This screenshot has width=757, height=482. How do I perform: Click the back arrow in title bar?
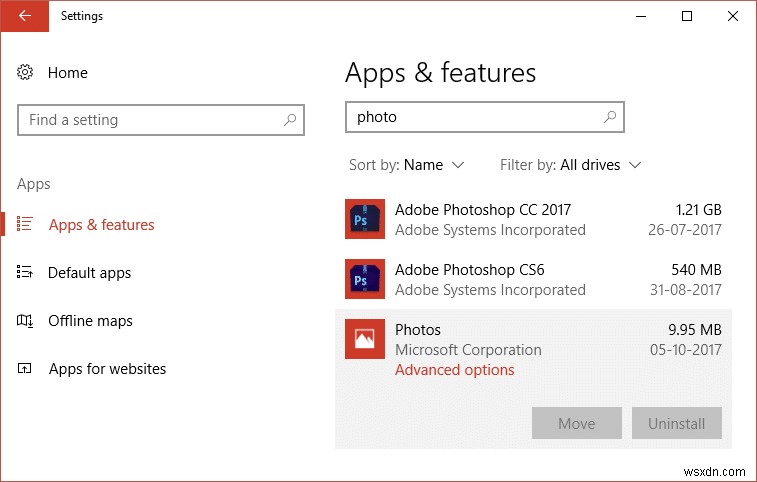[24, 16]
